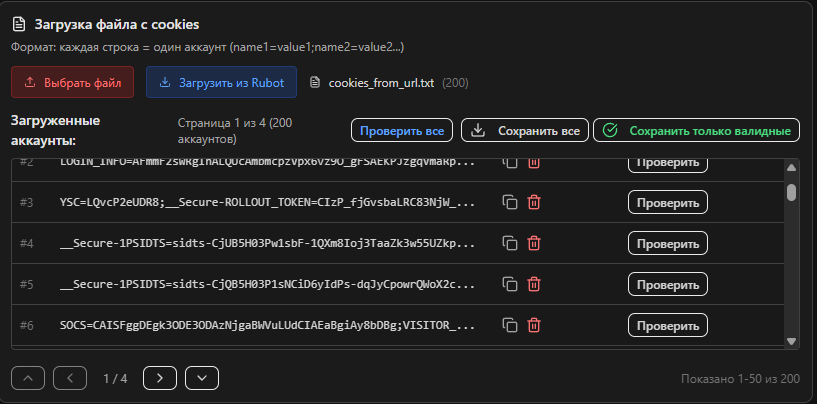Copy cookie string of account #5
Viewport: 817px width, 404px height.
pyautogui.click(x=510, y=284)
